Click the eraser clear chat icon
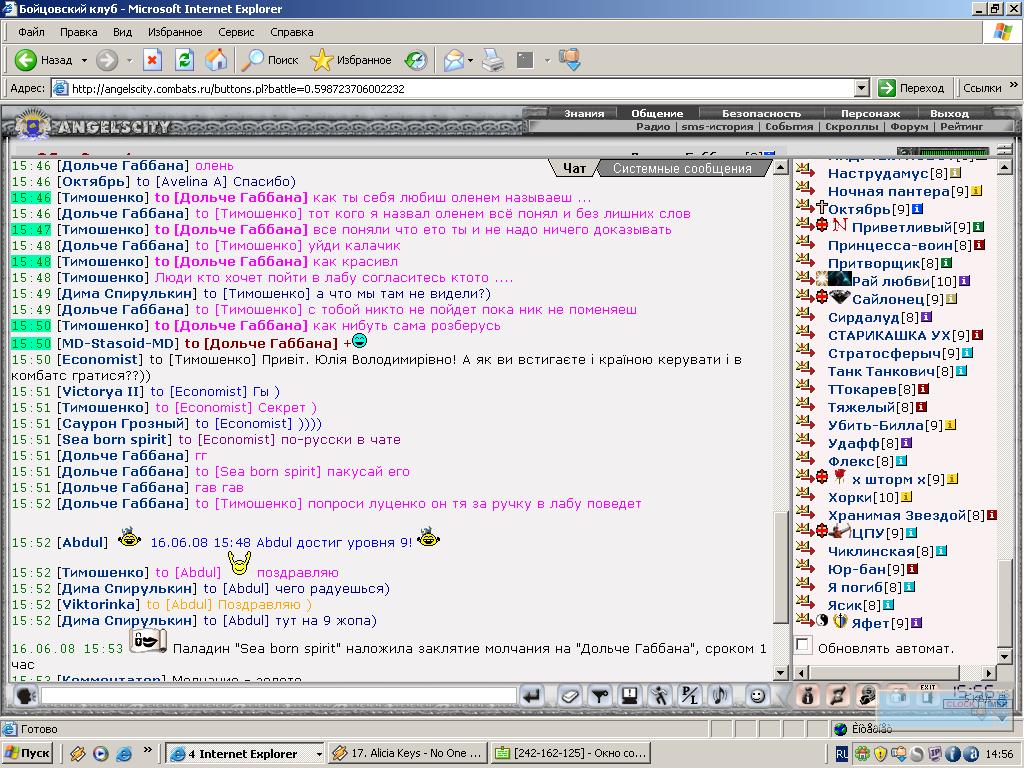 [569, 696]
